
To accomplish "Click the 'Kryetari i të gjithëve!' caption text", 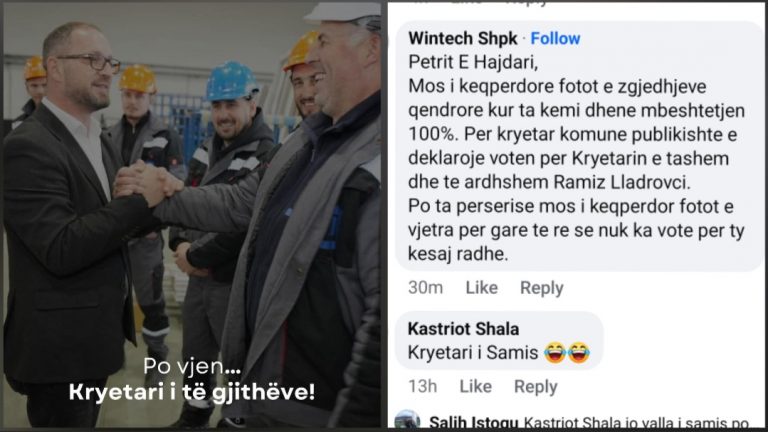I will [x=192, y=392].
